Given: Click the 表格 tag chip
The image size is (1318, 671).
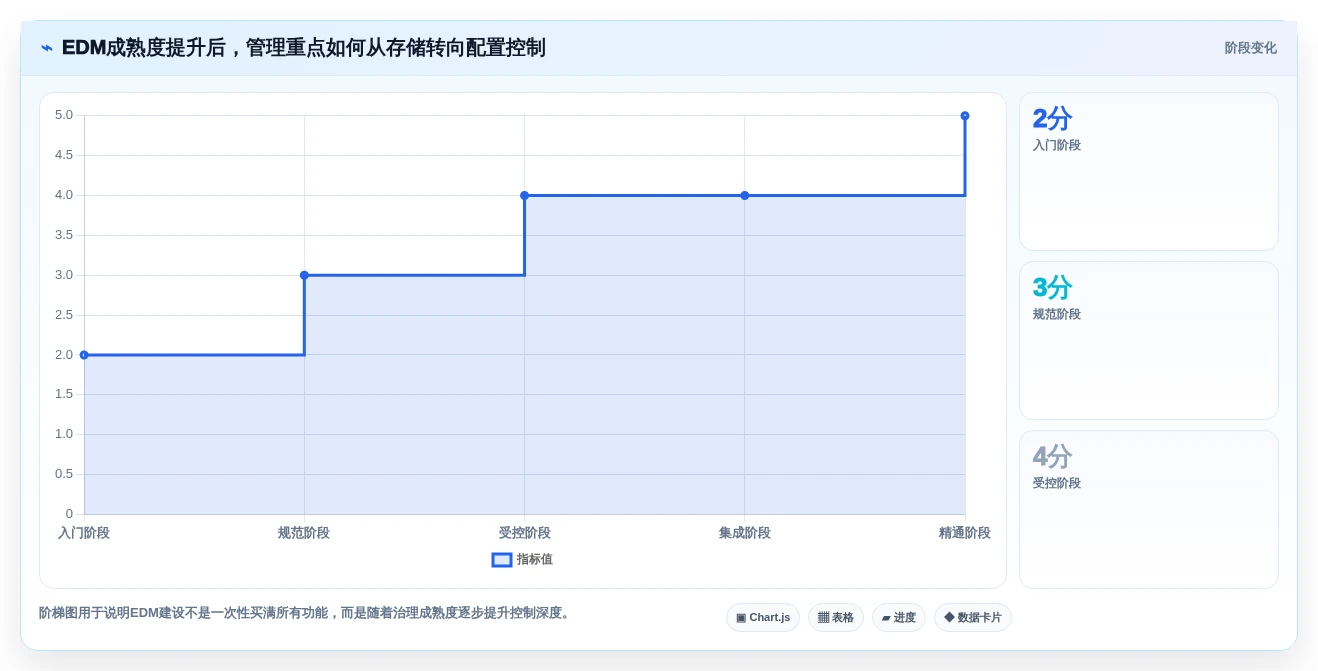Looking at the screenshot, I should click(x=836, y=618).
